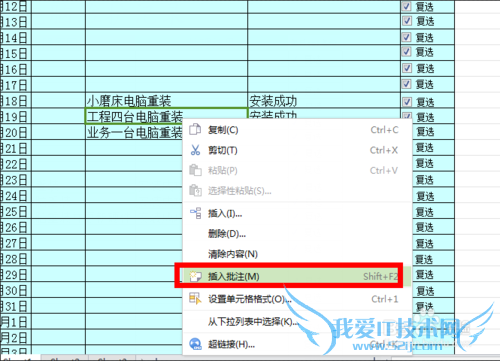The image size is (500, 361).
Task: Select cell 小磨床电脑重装
Action: [x=166, y=100]
